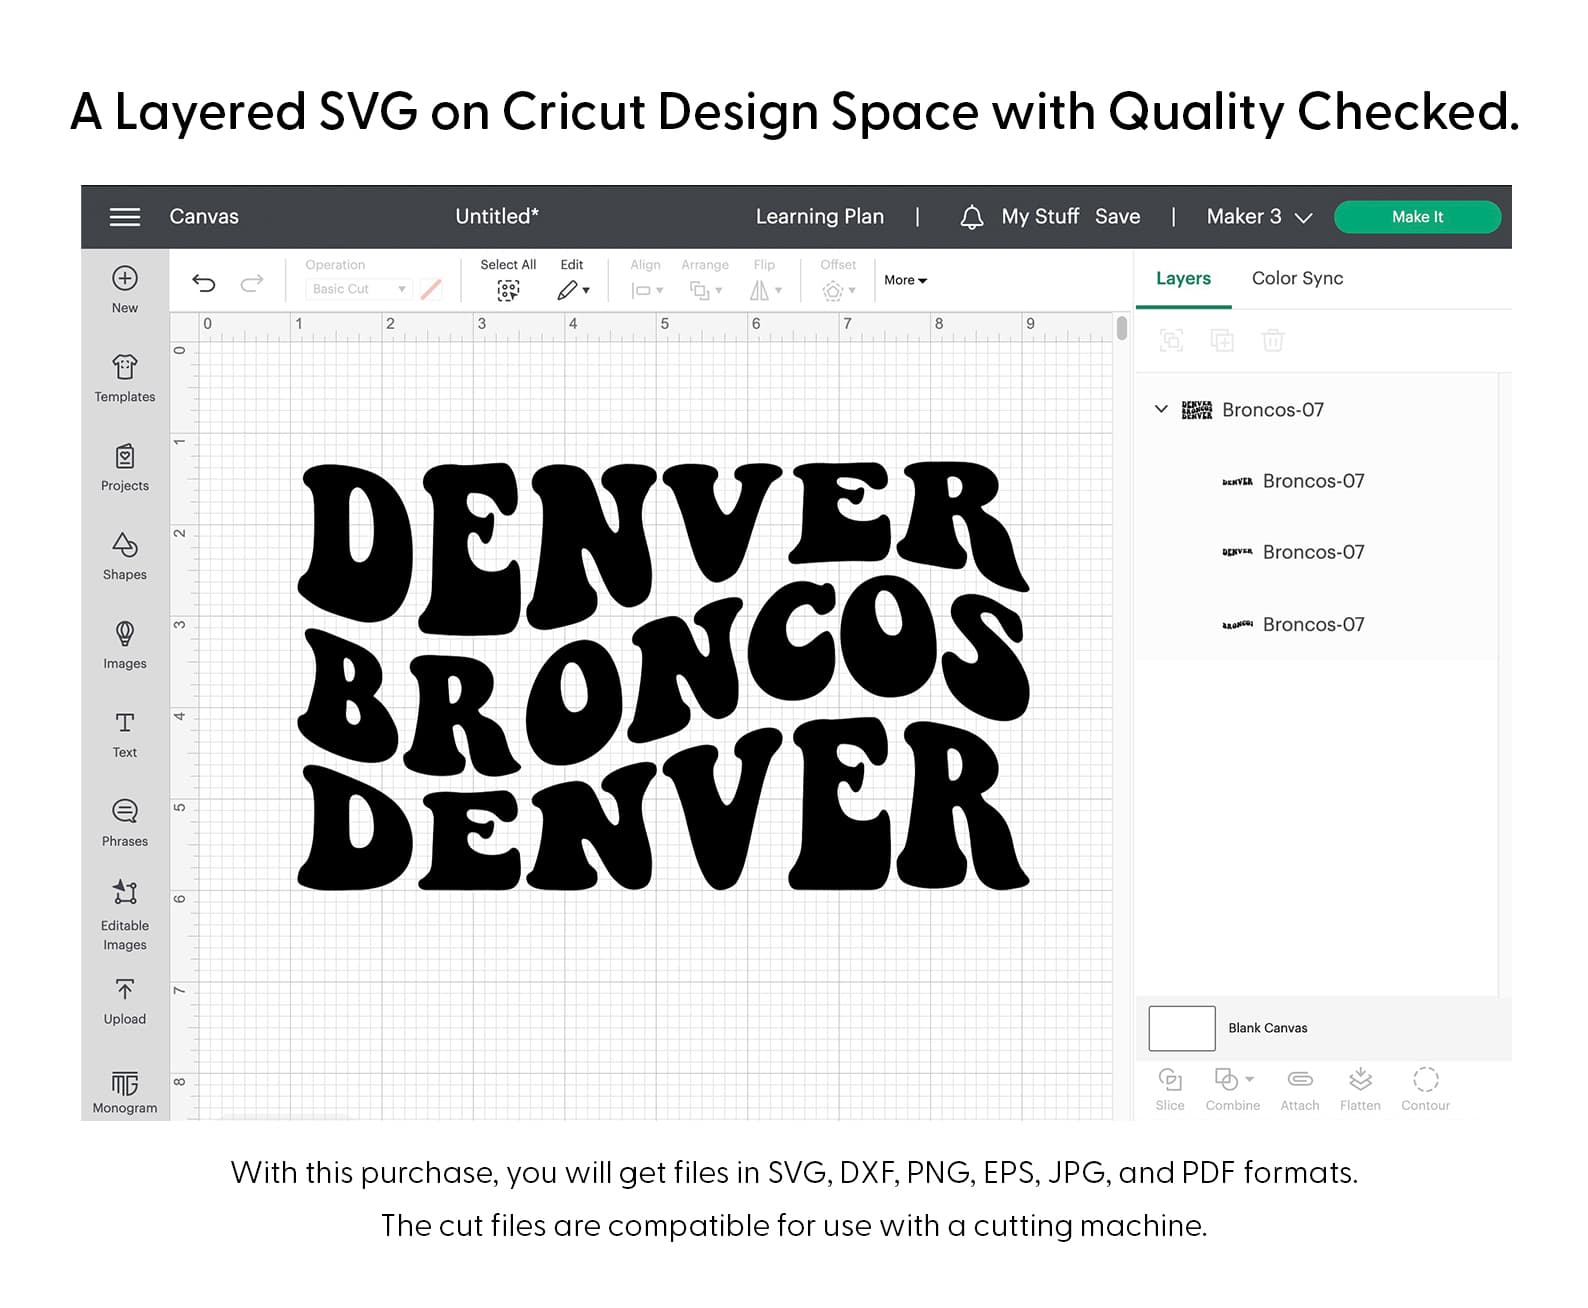Select the Layers tab
Image resolution: width=1588 pixels, height=1308 pixels.
1183,279
